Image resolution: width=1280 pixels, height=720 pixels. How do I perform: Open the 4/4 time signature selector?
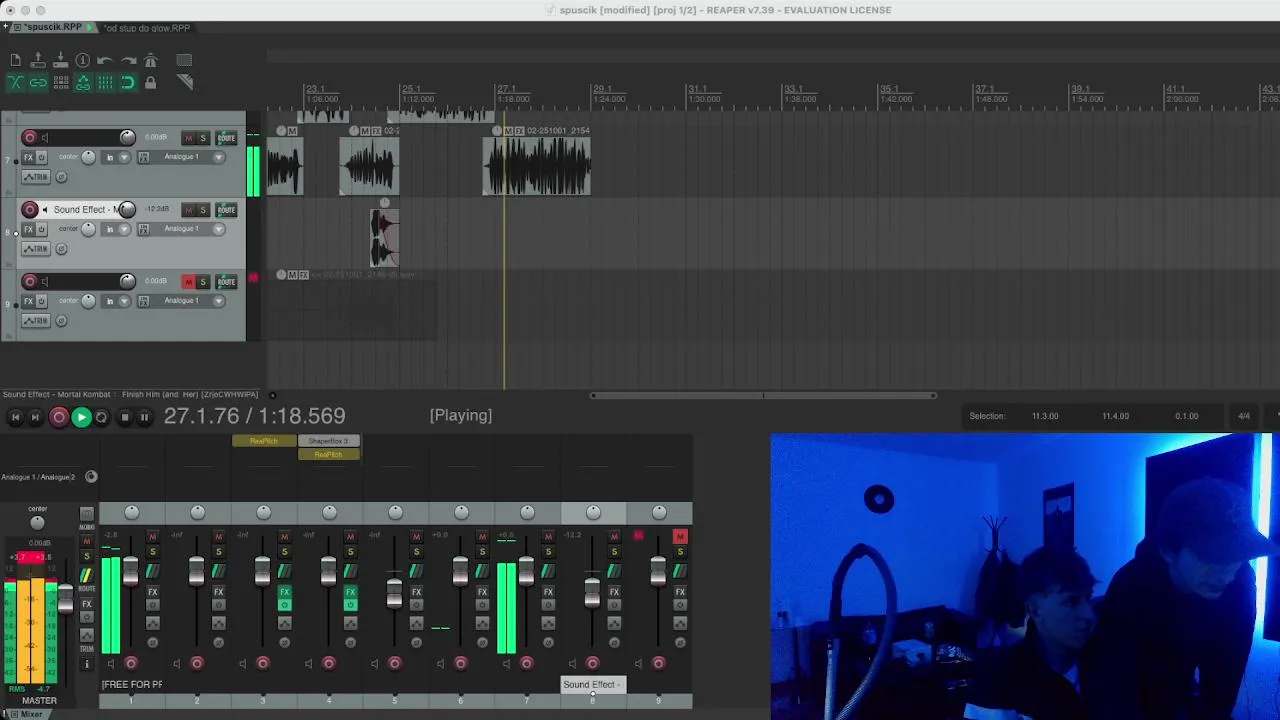click(x=1244, y=416)
